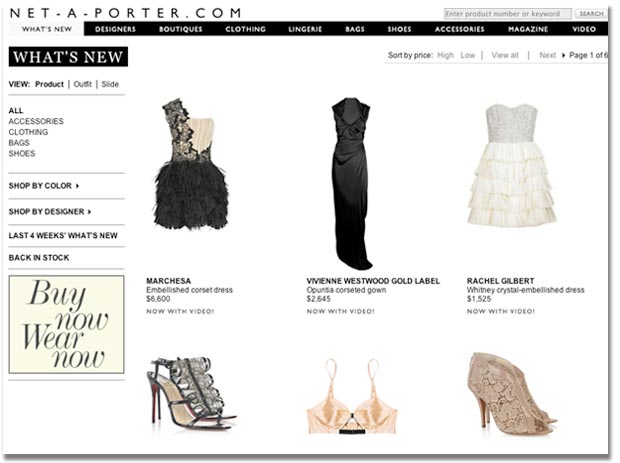Screen dimensions: 620x463
Task: Open the Designers menu
Action: (x=115, y=29)
